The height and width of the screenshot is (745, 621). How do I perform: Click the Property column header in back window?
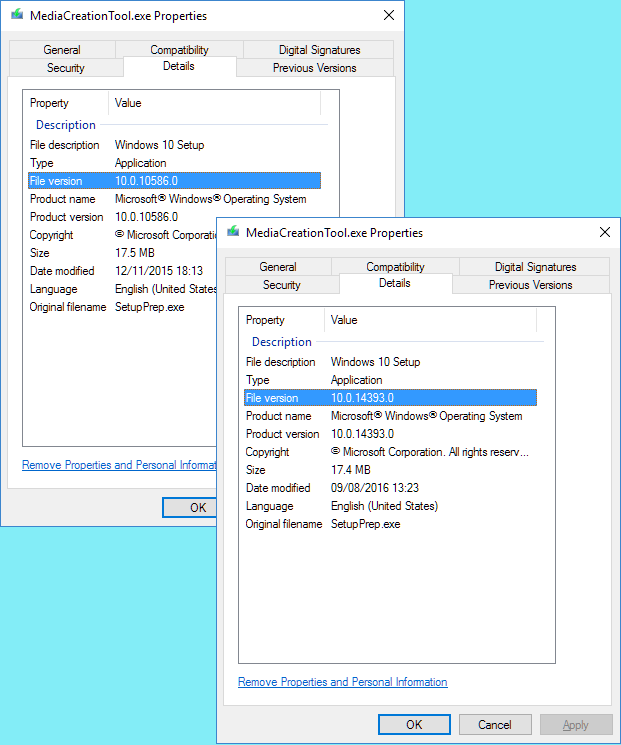tap(66, 103)
